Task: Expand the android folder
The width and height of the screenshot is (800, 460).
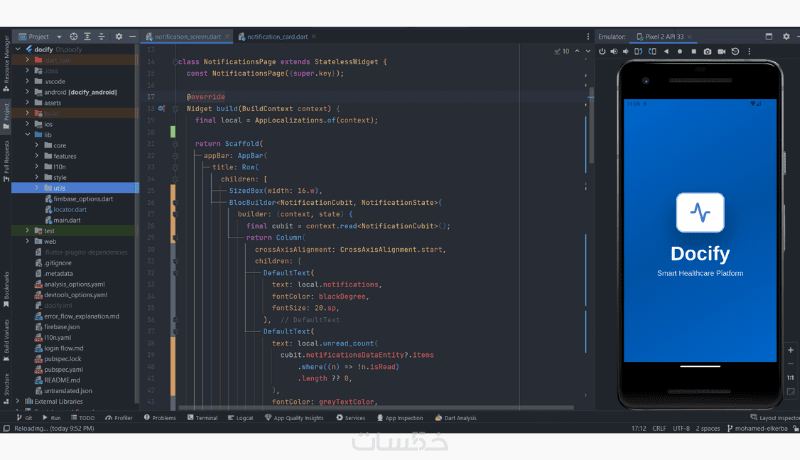Action: point(28,92)
